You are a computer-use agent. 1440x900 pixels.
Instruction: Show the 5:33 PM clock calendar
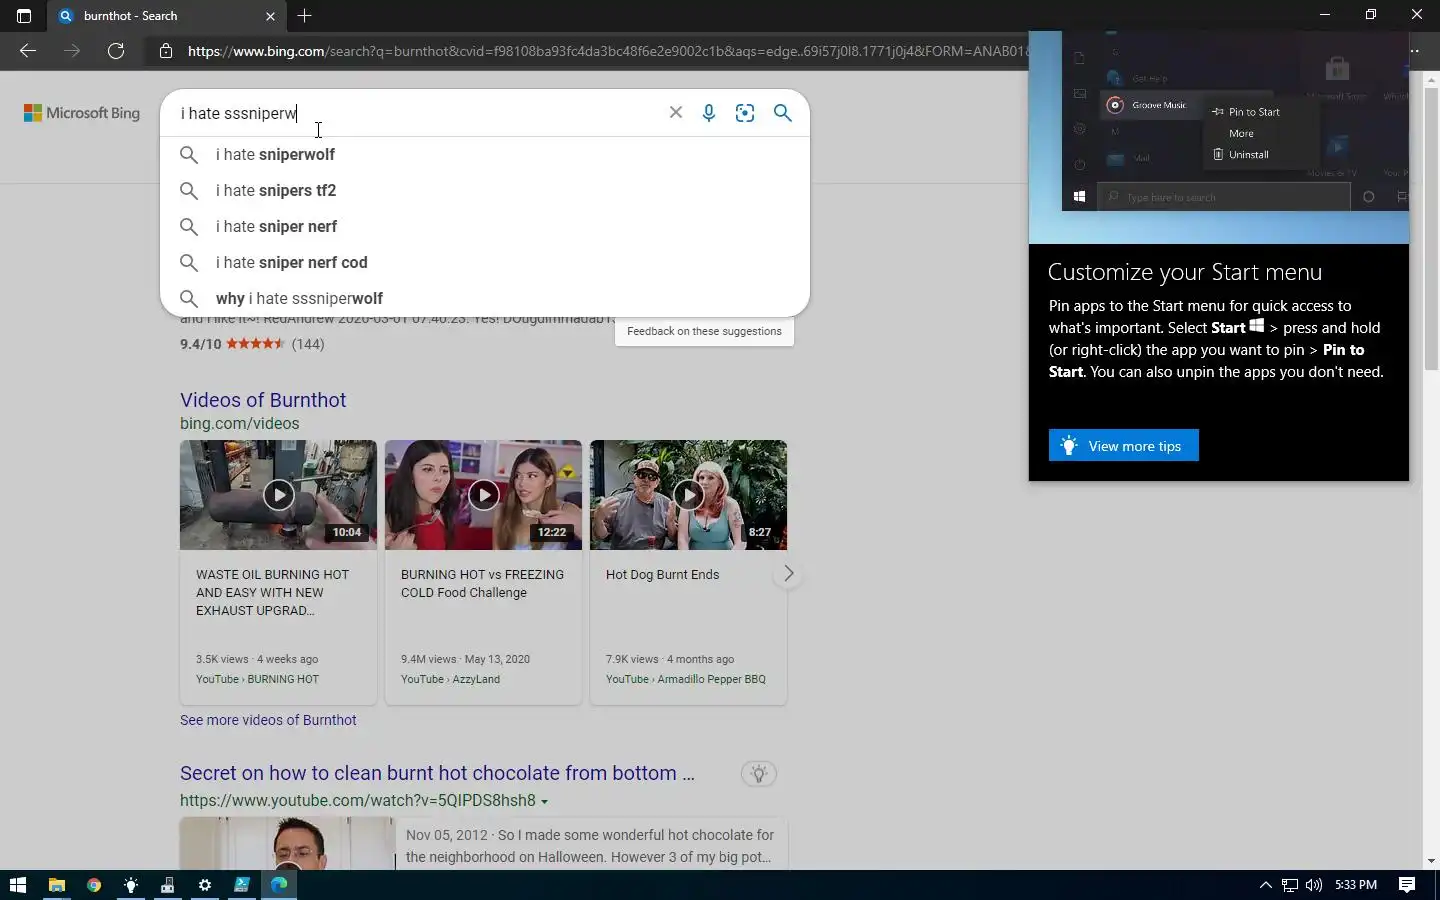[x=1356, y=885]
